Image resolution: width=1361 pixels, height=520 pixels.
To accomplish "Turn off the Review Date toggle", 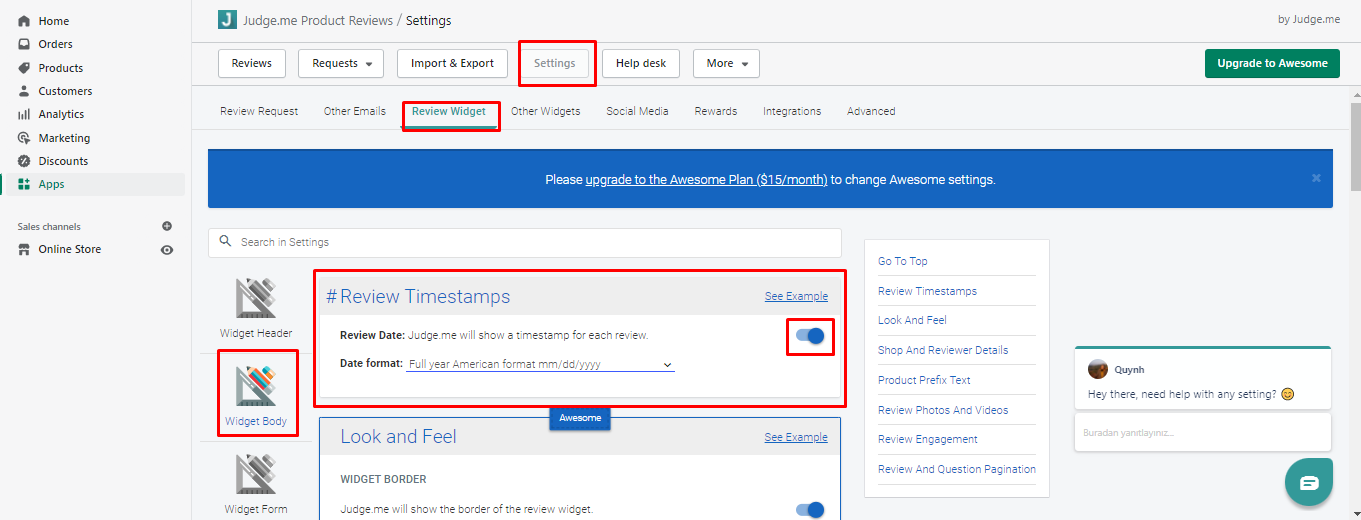I will [810, 336].
